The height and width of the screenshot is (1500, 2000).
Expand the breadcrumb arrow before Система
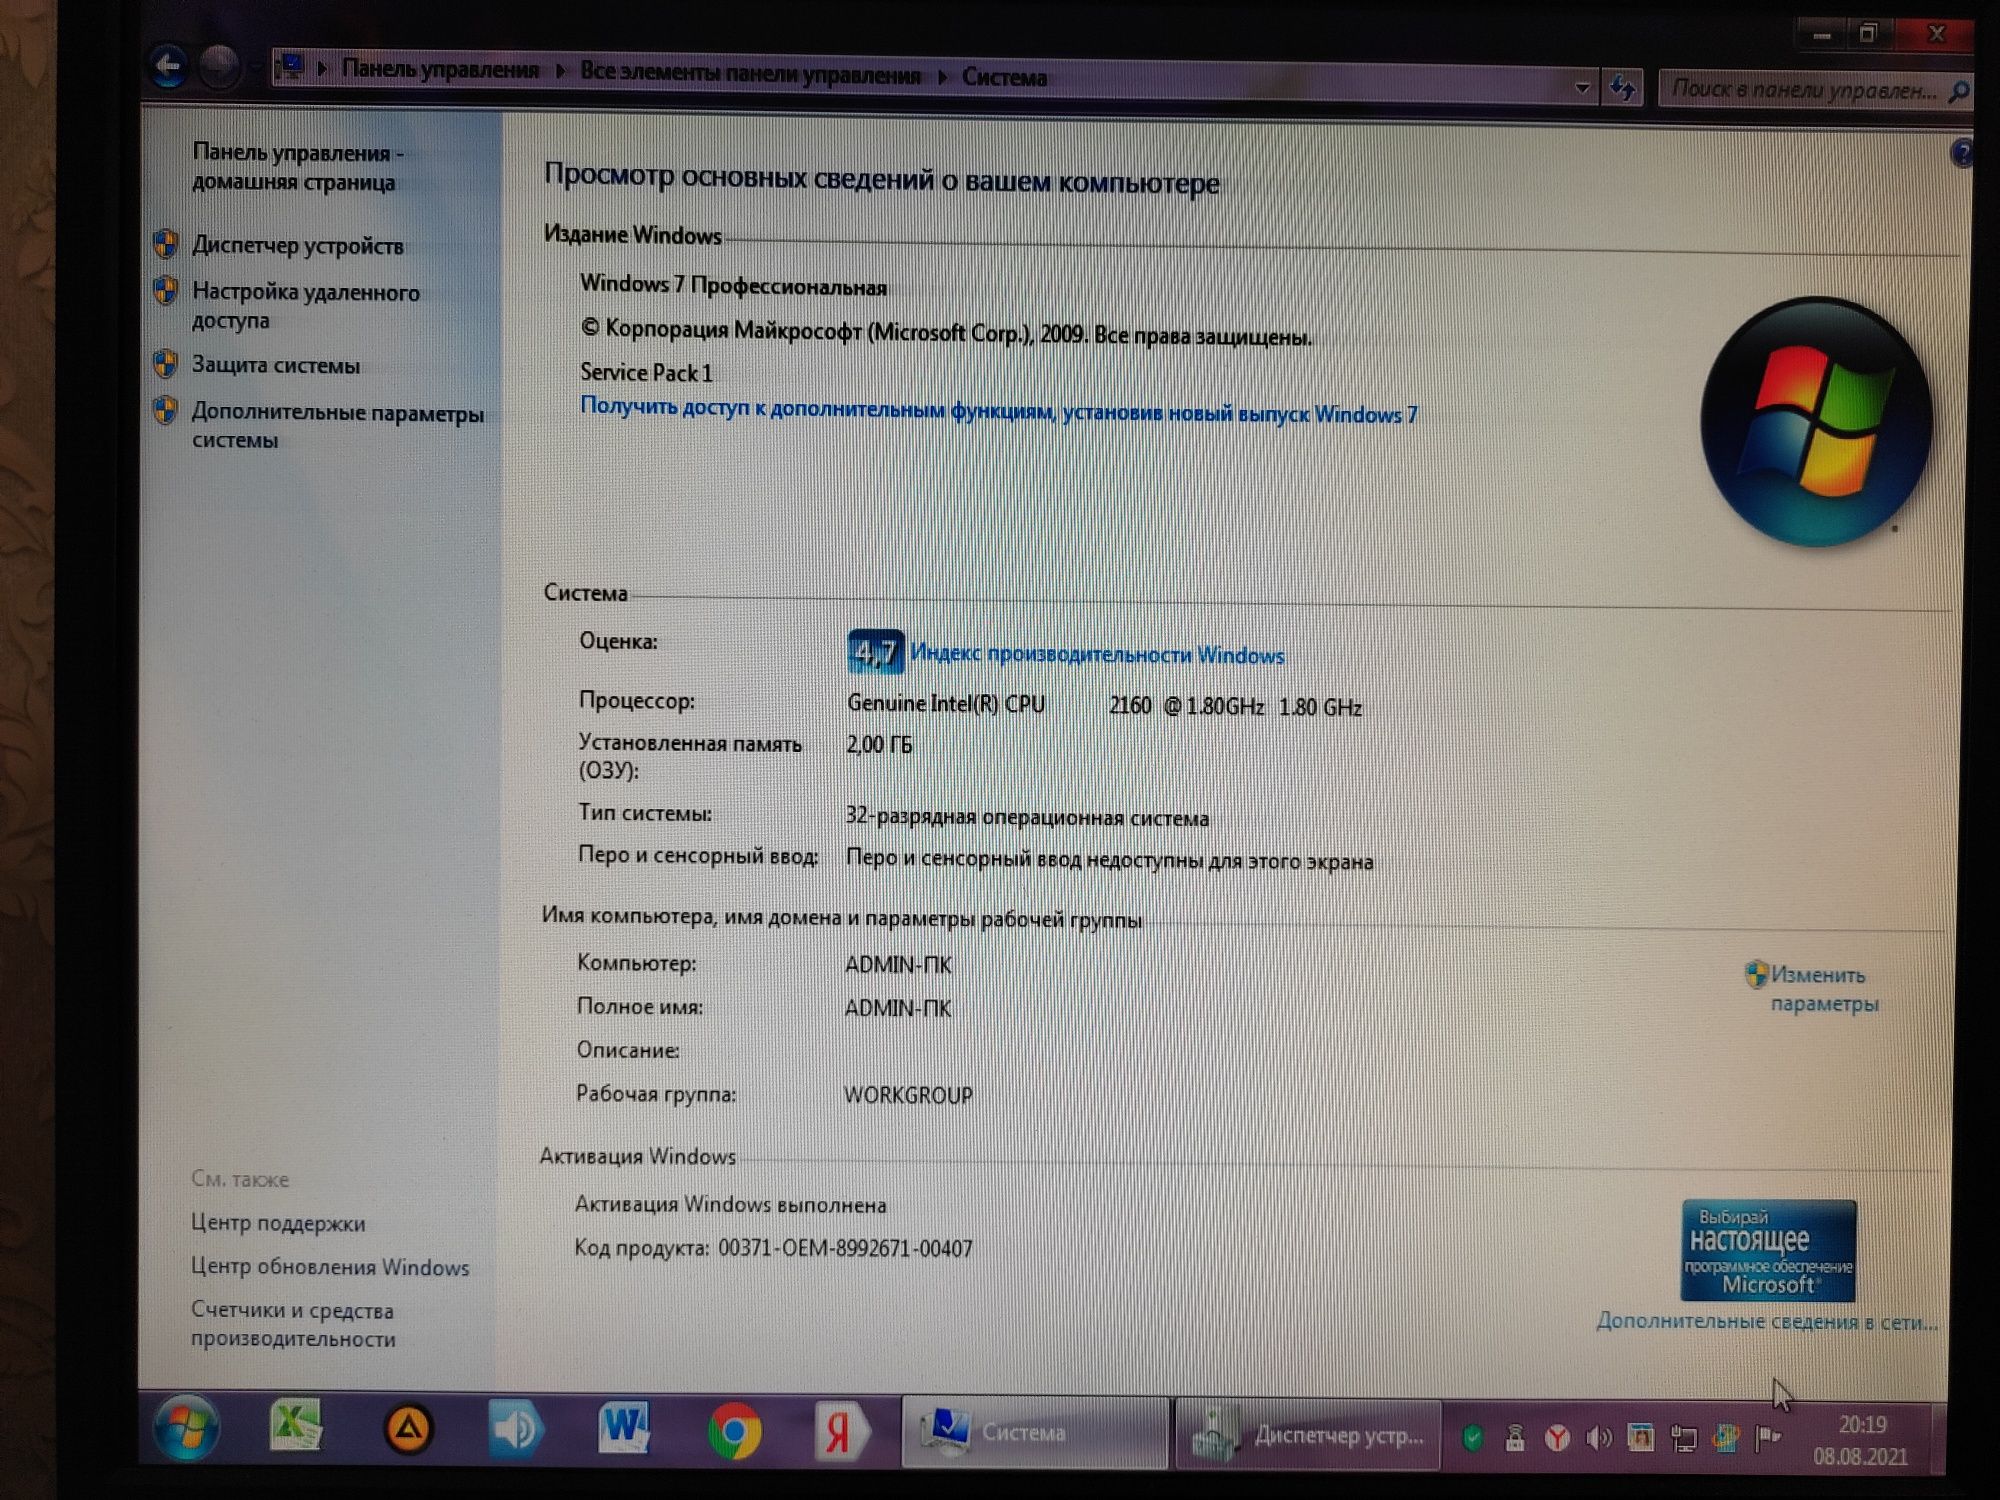coord(942,76)
